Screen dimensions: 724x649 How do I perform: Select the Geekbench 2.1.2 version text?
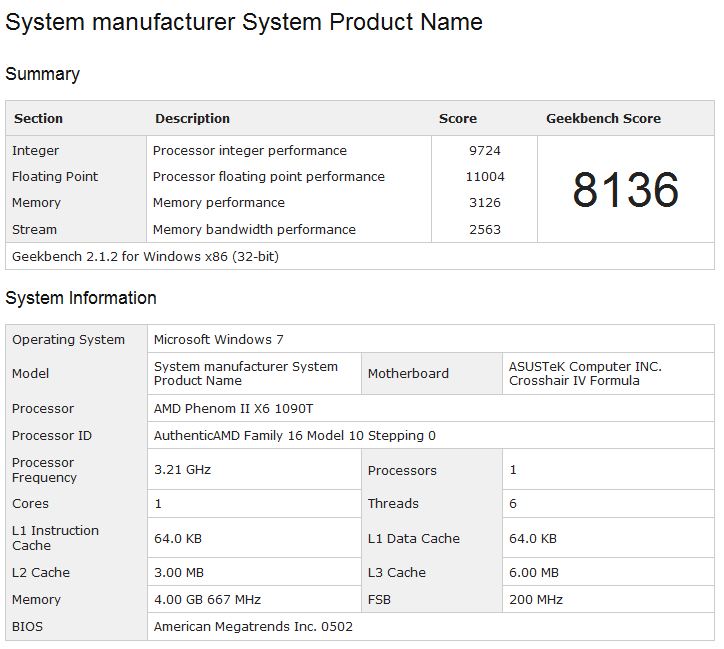tap(145, 256)
